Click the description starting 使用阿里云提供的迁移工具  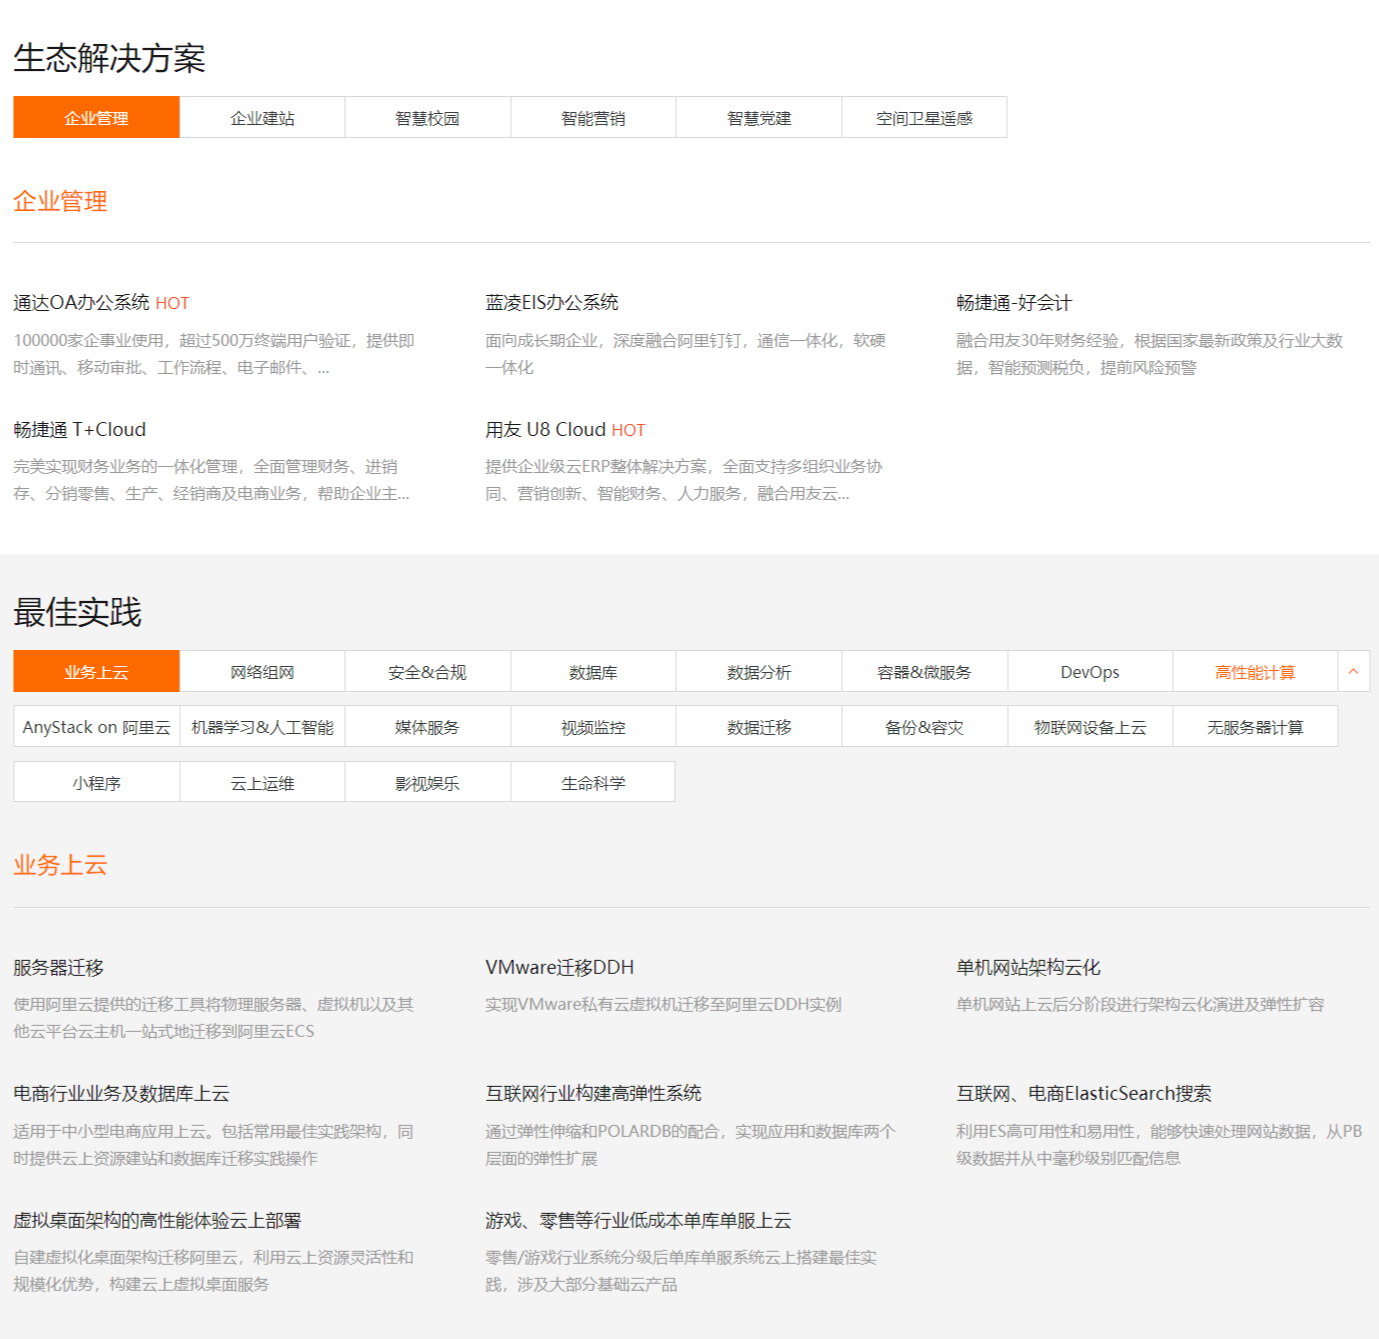click(x=213, y=1018)
